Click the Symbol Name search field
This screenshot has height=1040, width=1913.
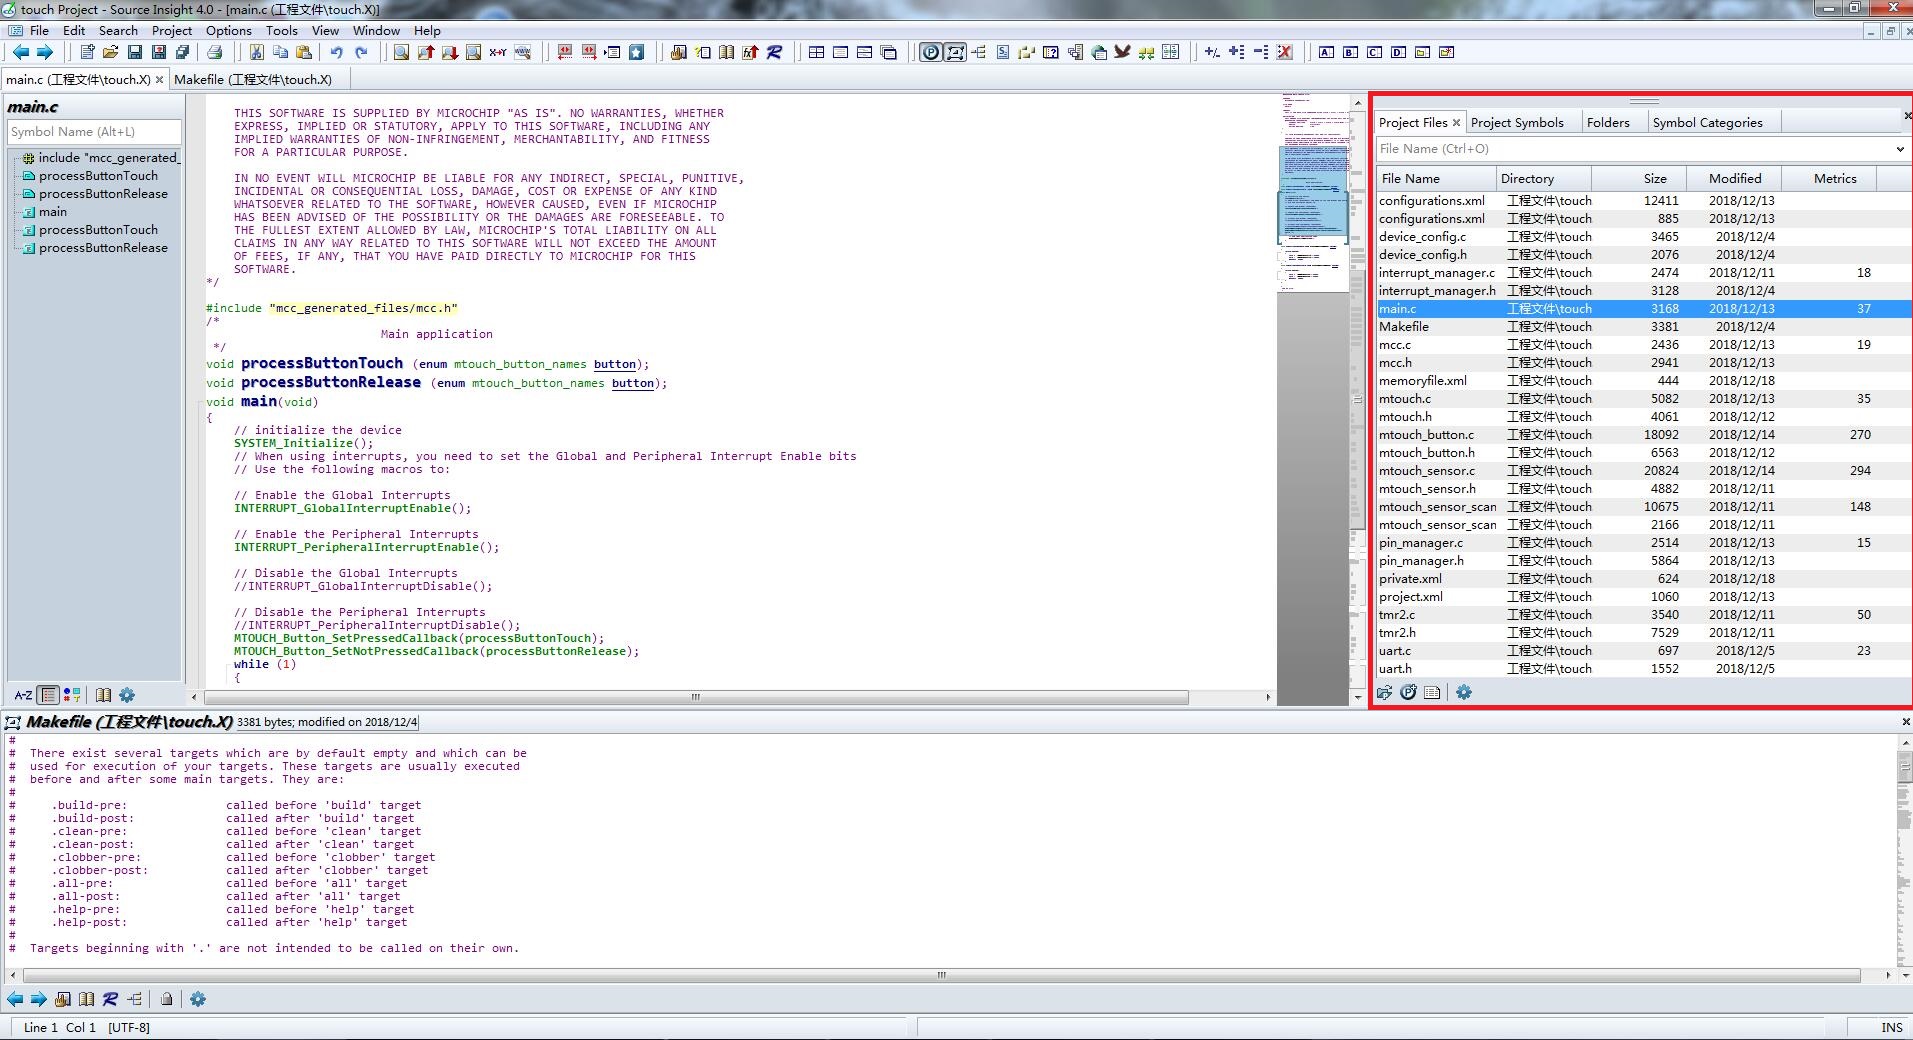pyautogui.click(x=94, y=131)
